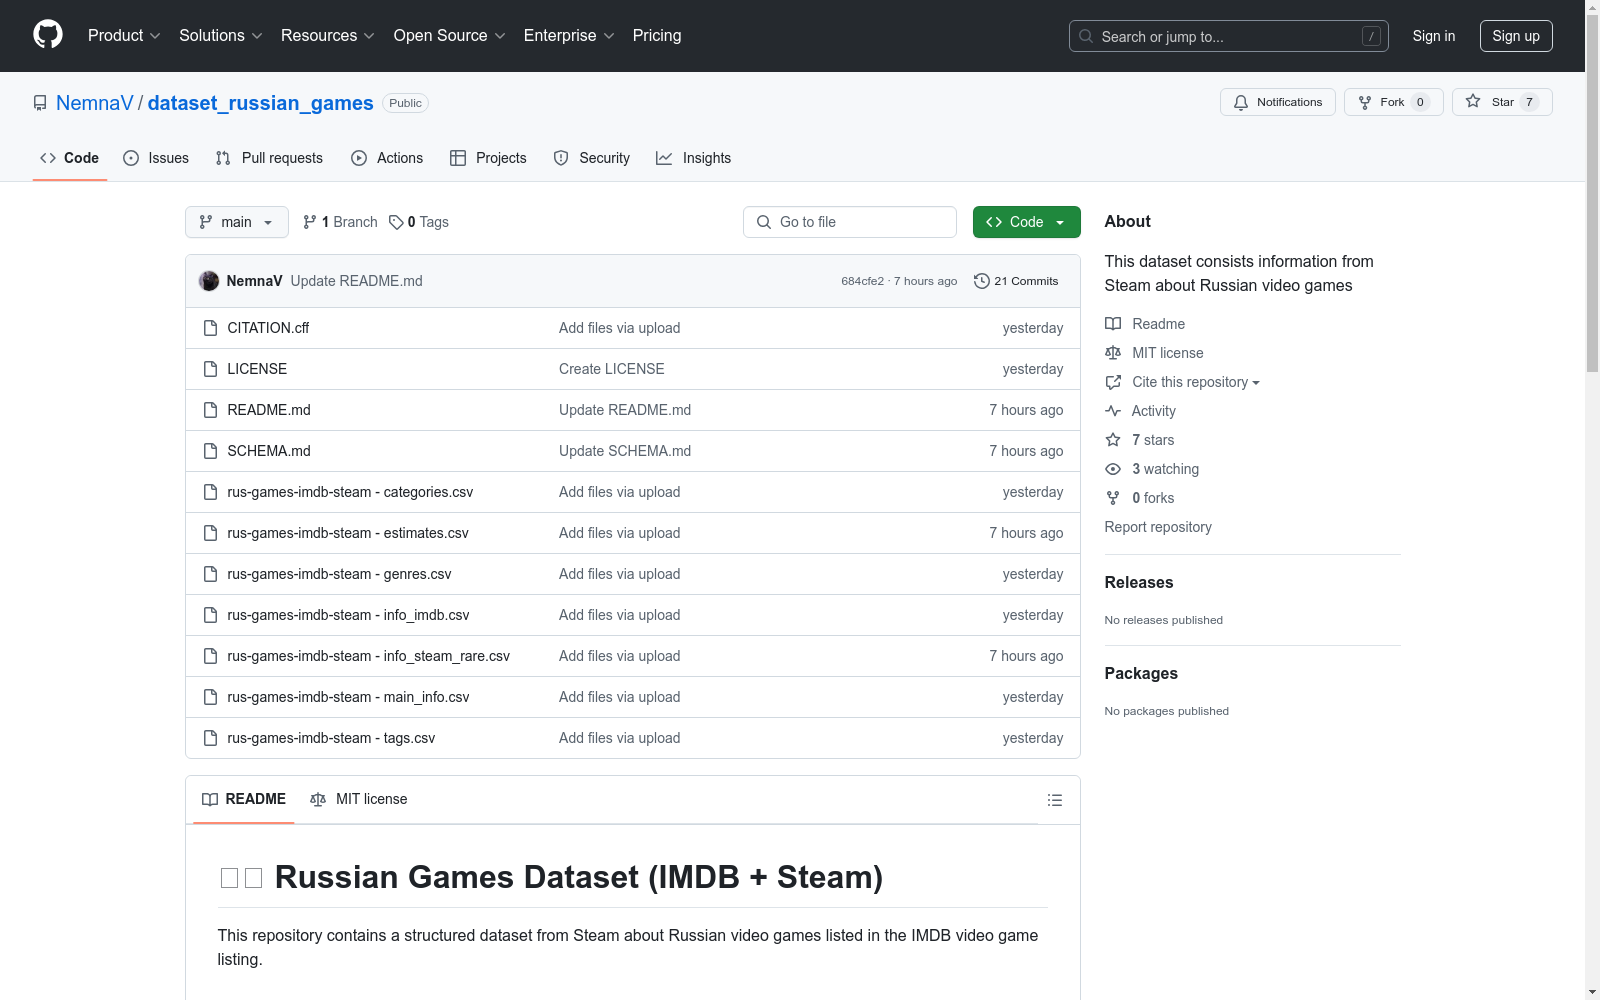This screenshot has height=1000, width=1600.
Task: Star the repository using Star button
Action: coord(1502,102)
